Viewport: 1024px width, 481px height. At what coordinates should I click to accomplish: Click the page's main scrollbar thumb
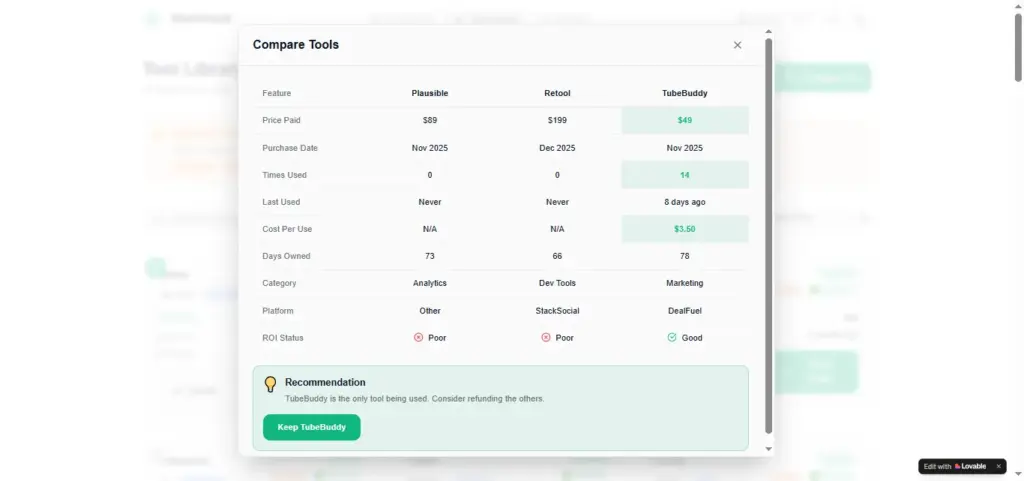pos(1017,48)
